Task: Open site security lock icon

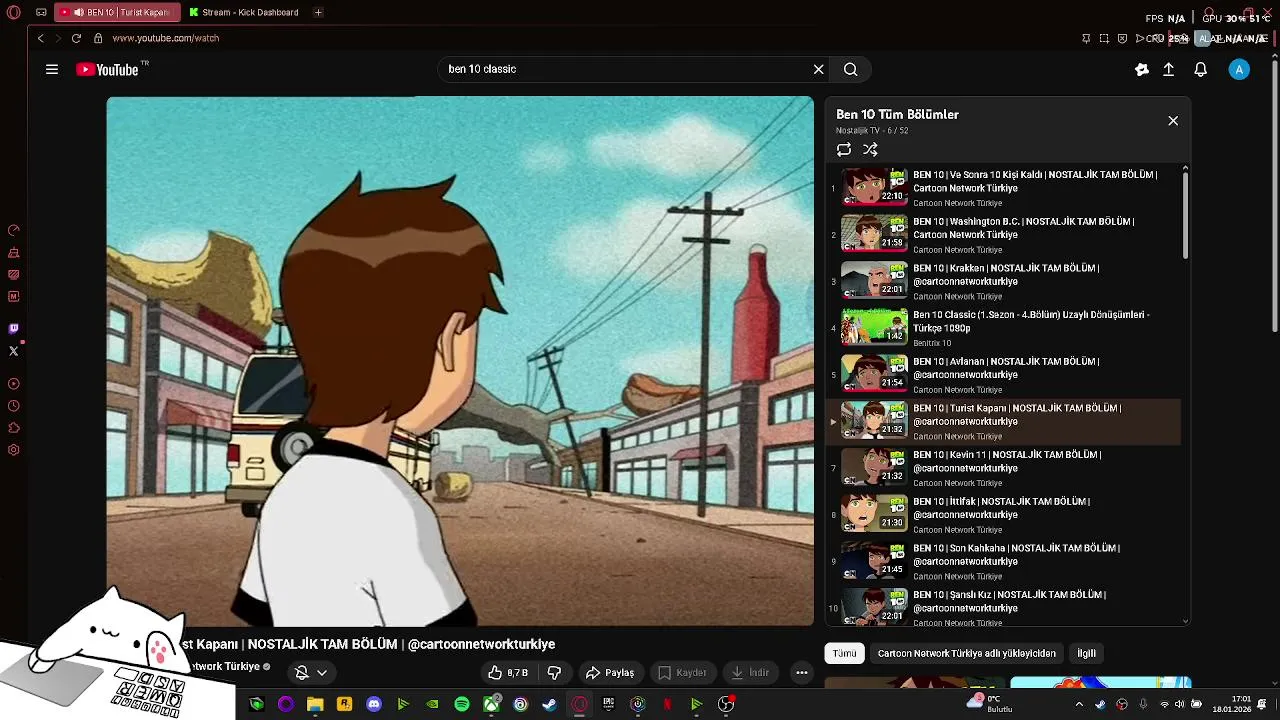Action: 98,38
